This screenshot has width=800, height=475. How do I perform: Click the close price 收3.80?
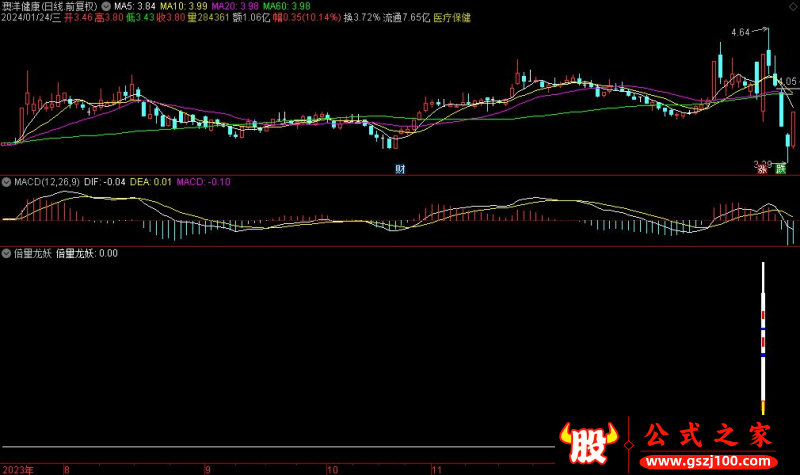coord(171,18)
